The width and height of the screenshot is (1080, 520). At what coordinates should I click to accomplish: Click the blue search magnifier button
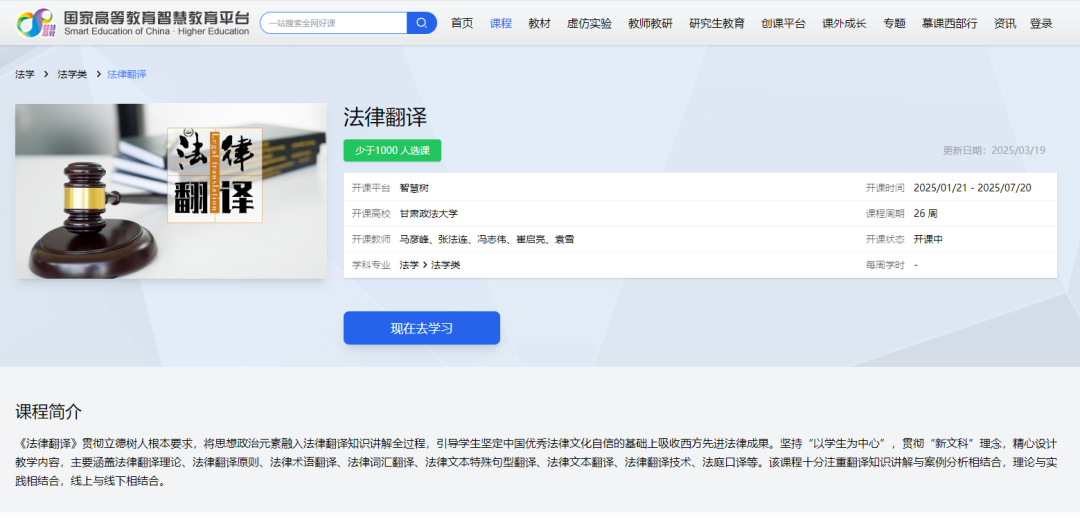[422, 23]
